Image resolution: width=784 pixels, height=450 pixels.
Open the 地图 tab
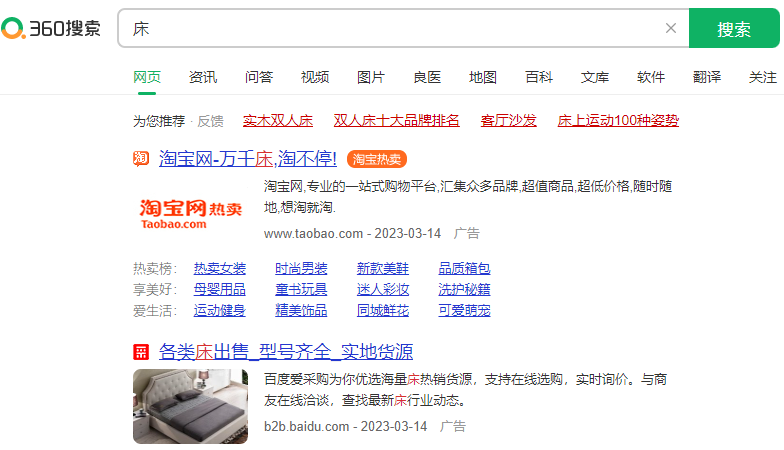click(483, 77)
